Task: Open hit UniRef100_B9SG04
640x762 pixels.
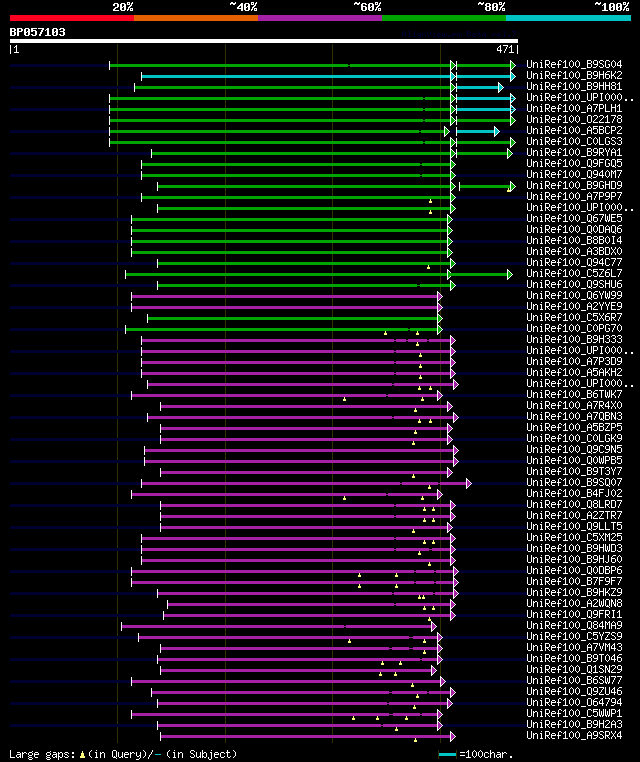Action: click(574, 64)
